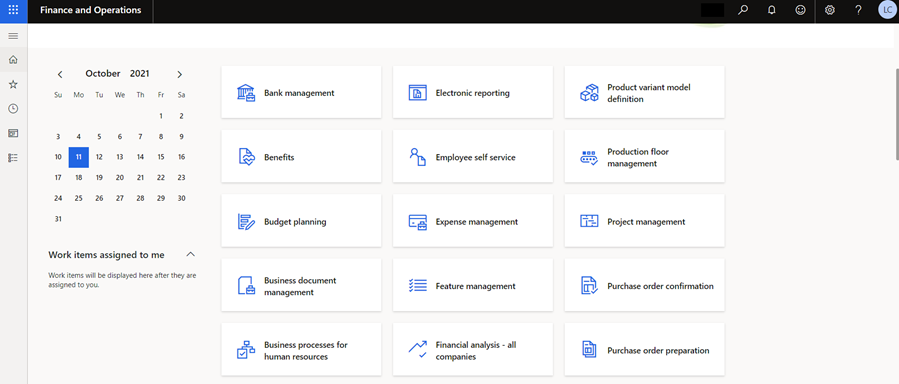Open the LC user account avatar
899x384 pixels.
[886, 10]
